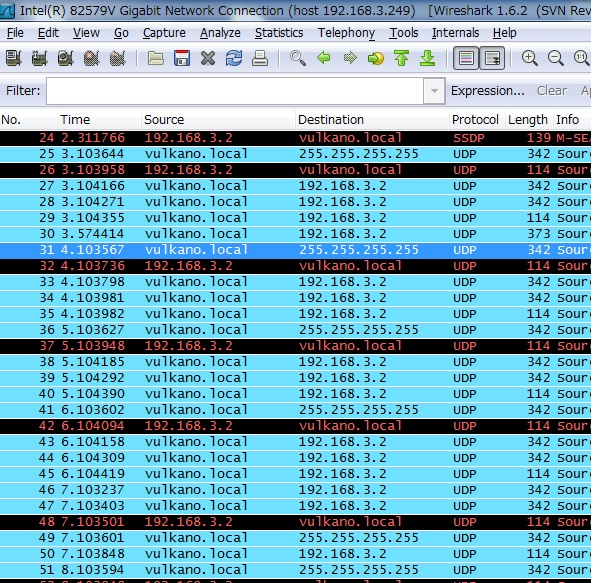Viewport: 601px width, 583px height.
Task: Click the Wireshark title bar app icon
Action: pos(7,11)
